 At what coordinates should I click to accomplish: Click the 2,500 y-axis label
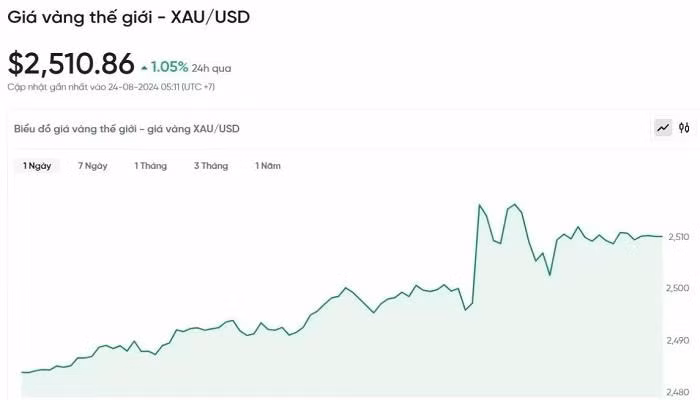[677, 289]
